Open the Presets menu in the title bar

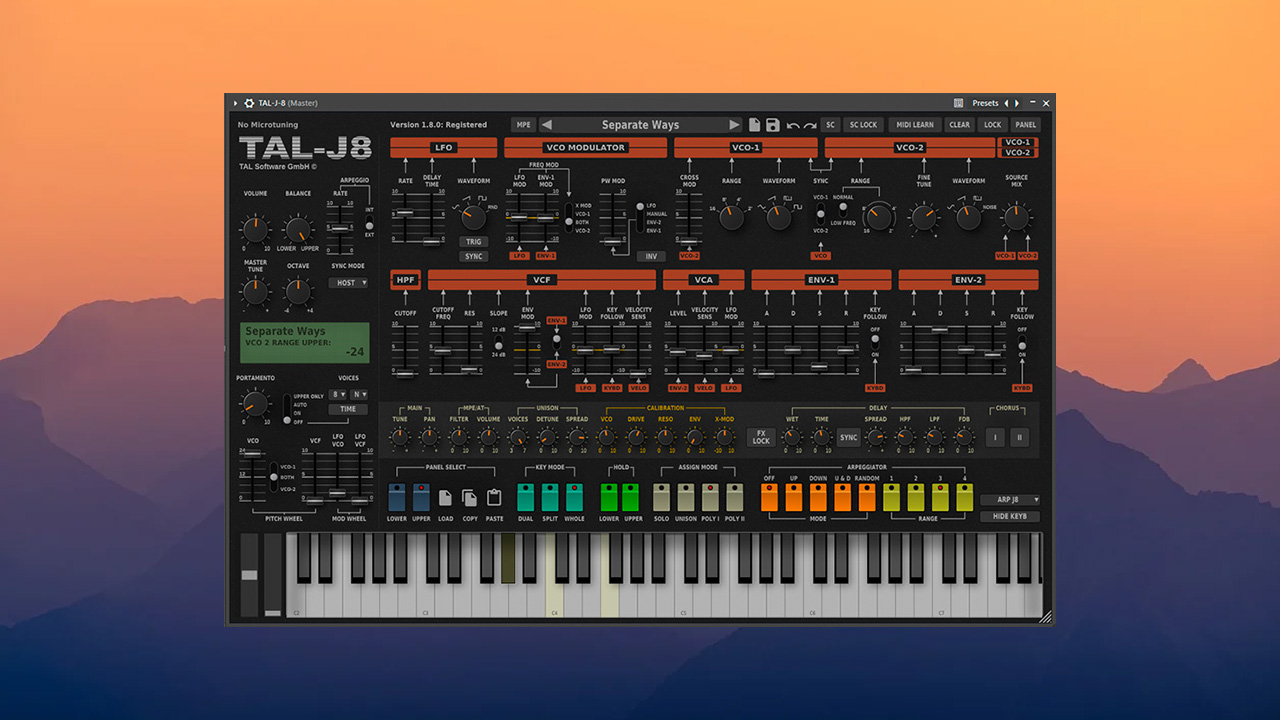click(985, 102)
